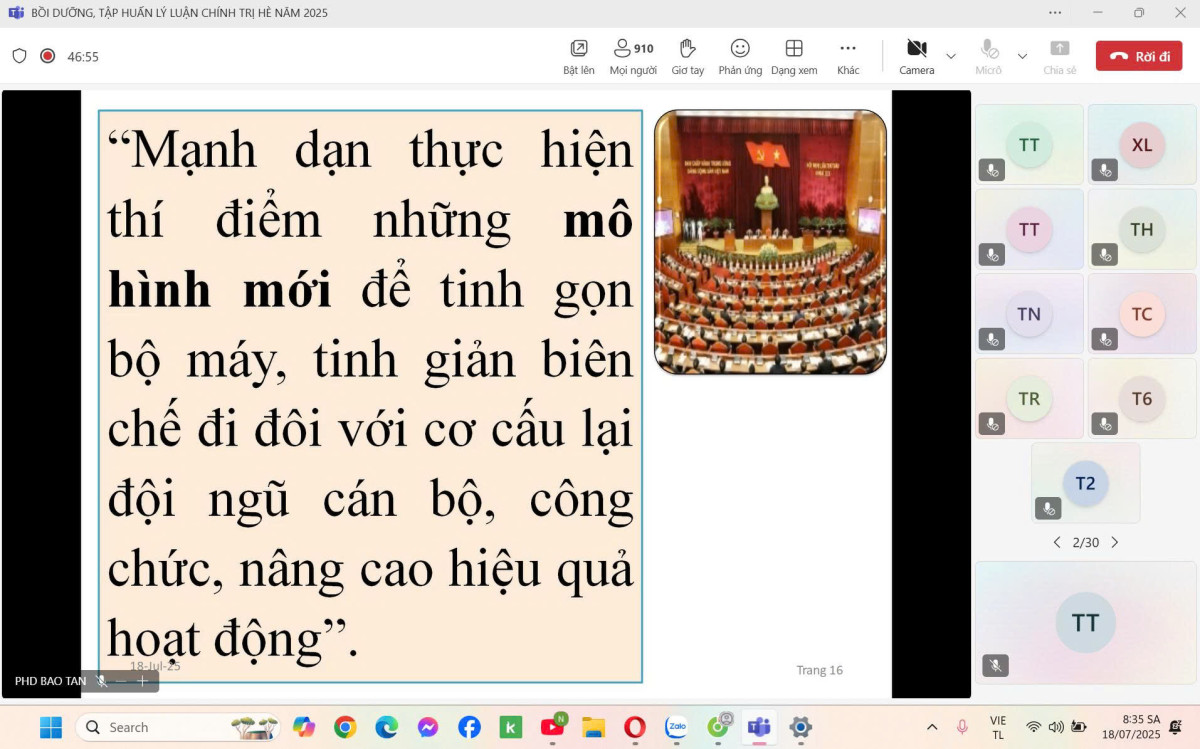Leave the meeting with Rời đi
Viewport: 1200px width, 749px height.
pyautogui.click(x=1138, y=56)
